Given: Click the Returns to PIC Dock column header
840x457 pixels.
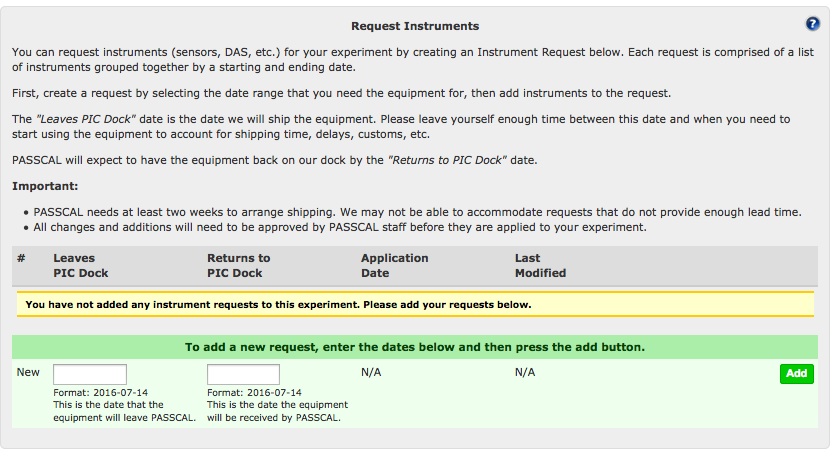Looking at the screenshot, I should (238, 265).
